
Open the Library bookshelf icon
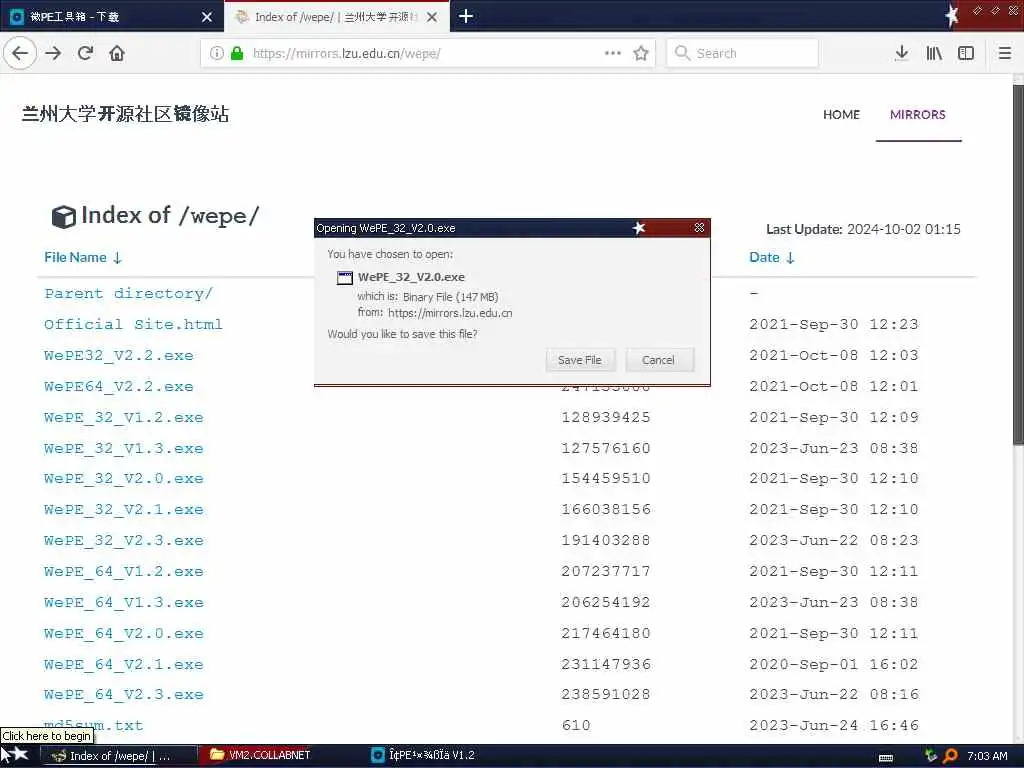(x=934, y=53)
